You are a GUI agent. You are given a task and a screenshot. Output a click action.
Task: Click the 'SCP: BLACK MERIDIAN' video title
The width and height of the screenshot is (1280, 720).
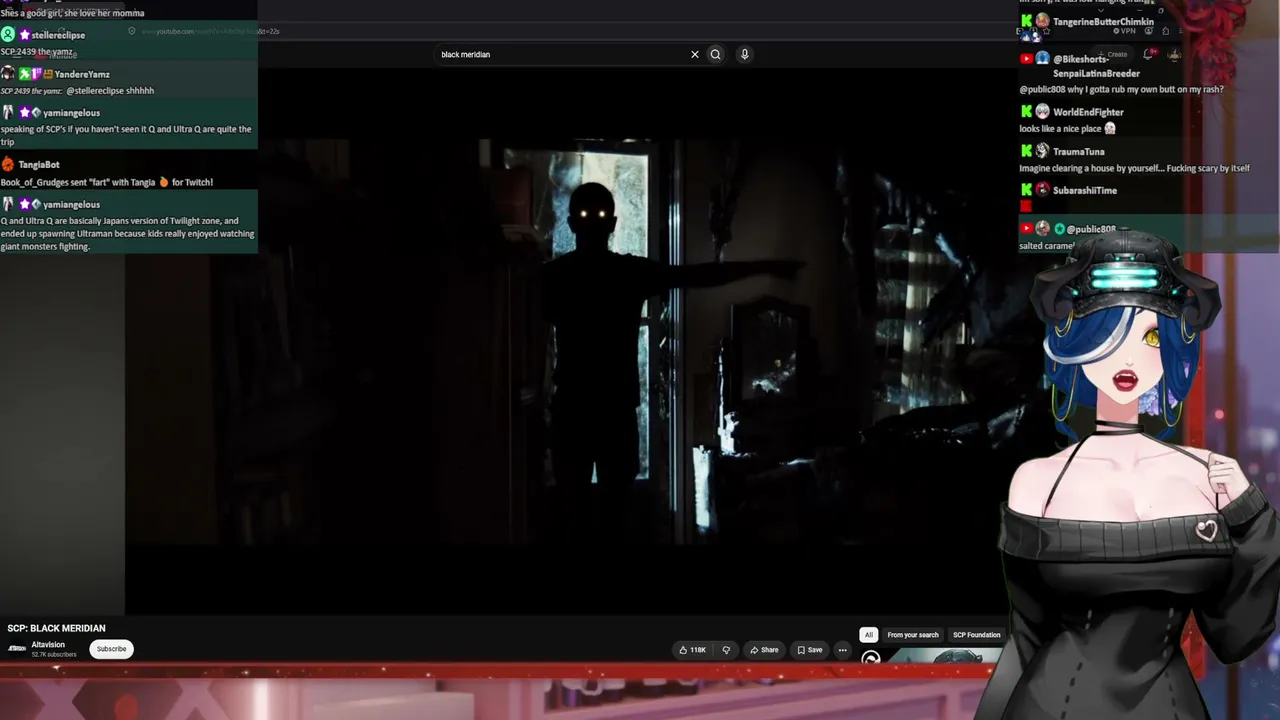pos(56,628)
